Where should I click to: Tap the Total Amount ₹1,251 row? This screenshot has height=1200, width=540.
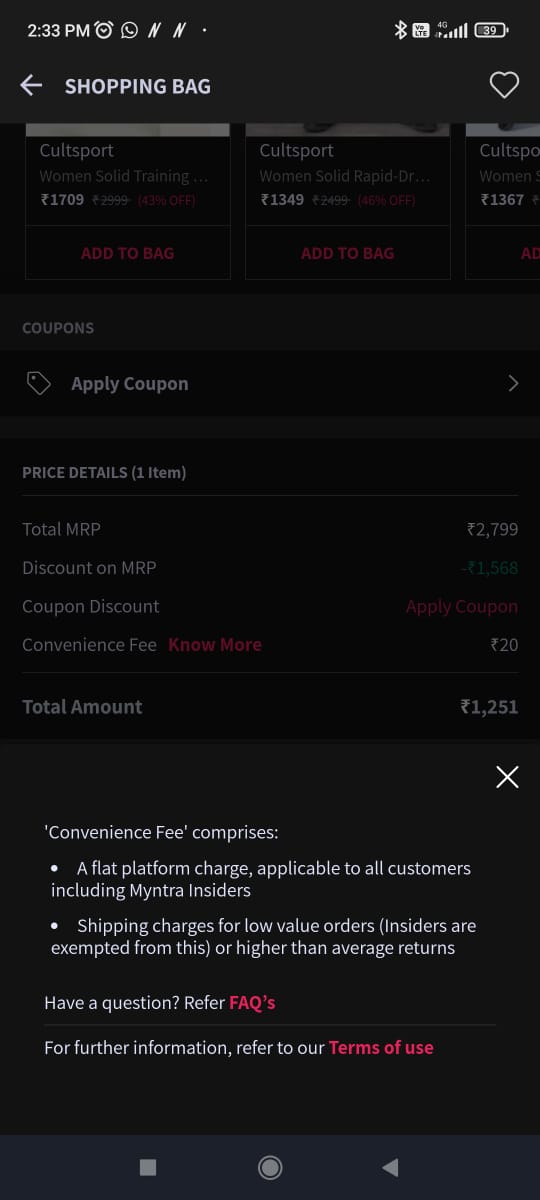(270, 707)
